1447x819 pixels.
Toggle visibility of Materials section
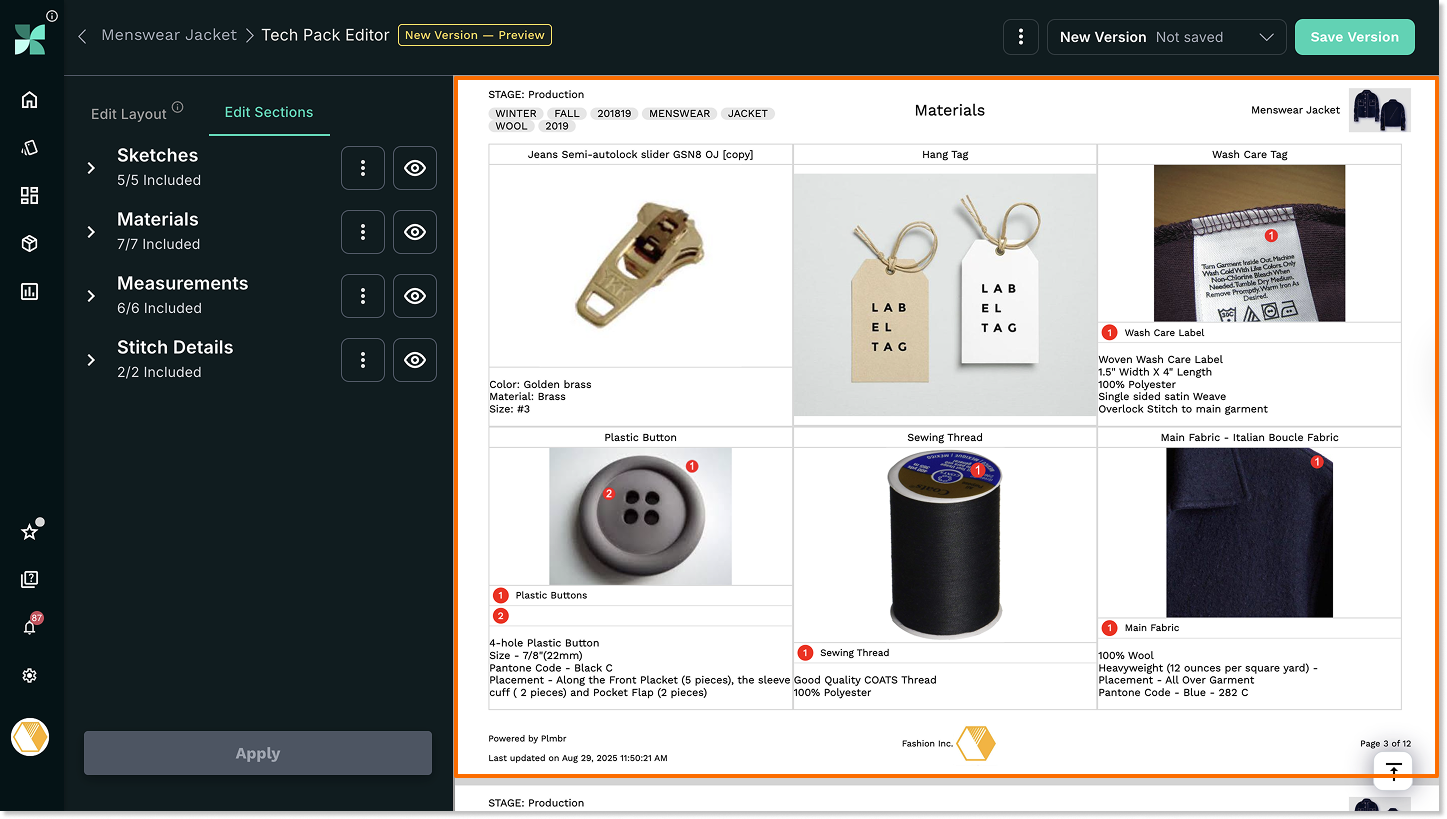(x=414, y=232)
